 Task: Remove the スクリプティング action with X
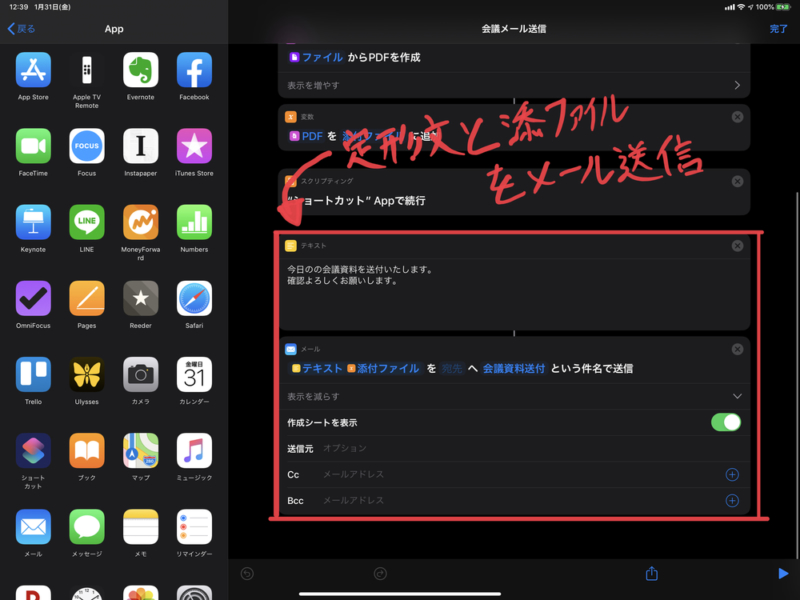[x=737, y=181]
